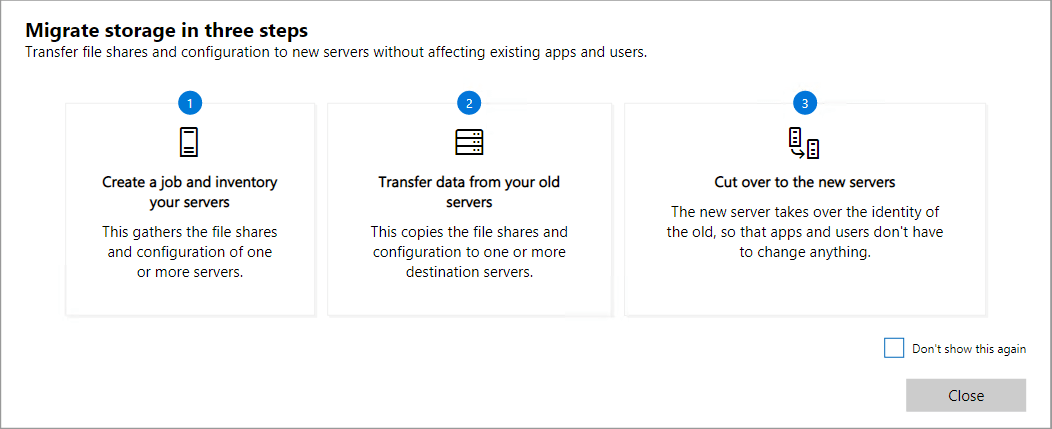Click the server inventory device icon
The width and height of the screenshot is (1052, 429).
click(x=190, y=143)
